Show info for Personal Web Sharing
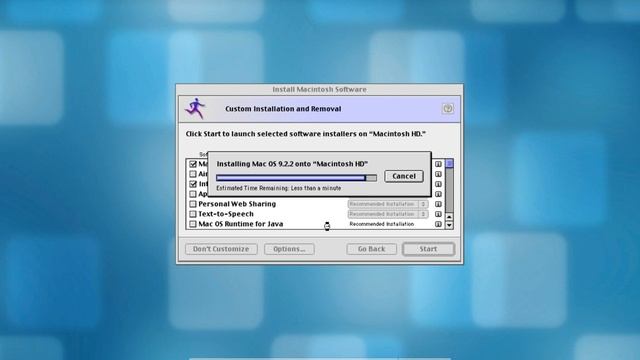Image resolution: width=640 pixels, height=360 pixels. (x=438, y=204)
